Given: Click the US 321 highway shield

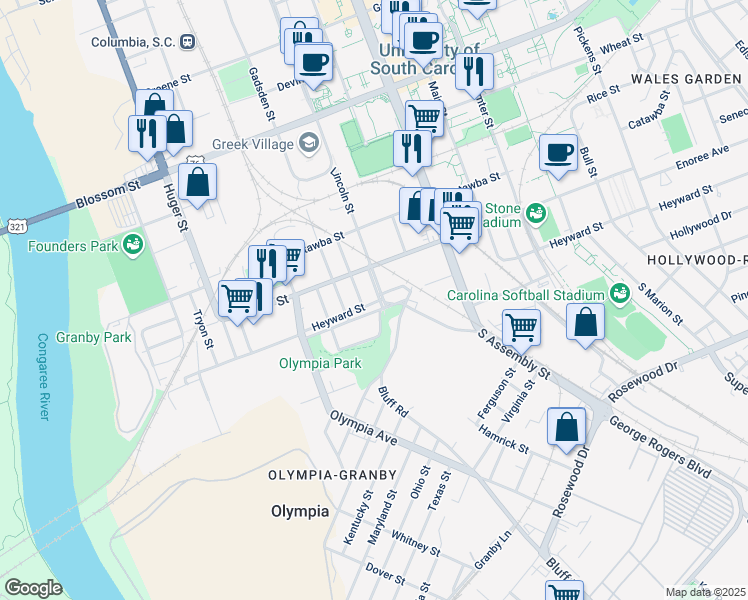Looking at the screenshot, I should [x=17, y=227].
